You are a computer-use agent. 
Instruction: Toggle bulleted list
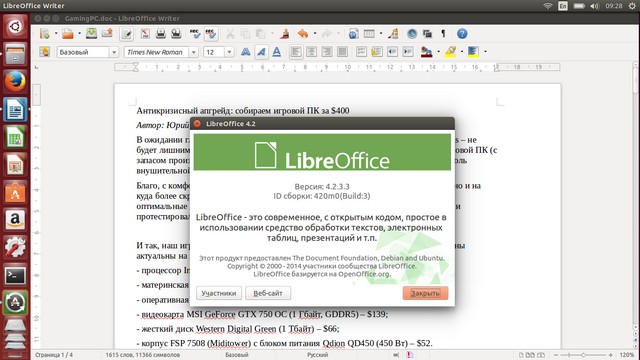click(377, 52)
